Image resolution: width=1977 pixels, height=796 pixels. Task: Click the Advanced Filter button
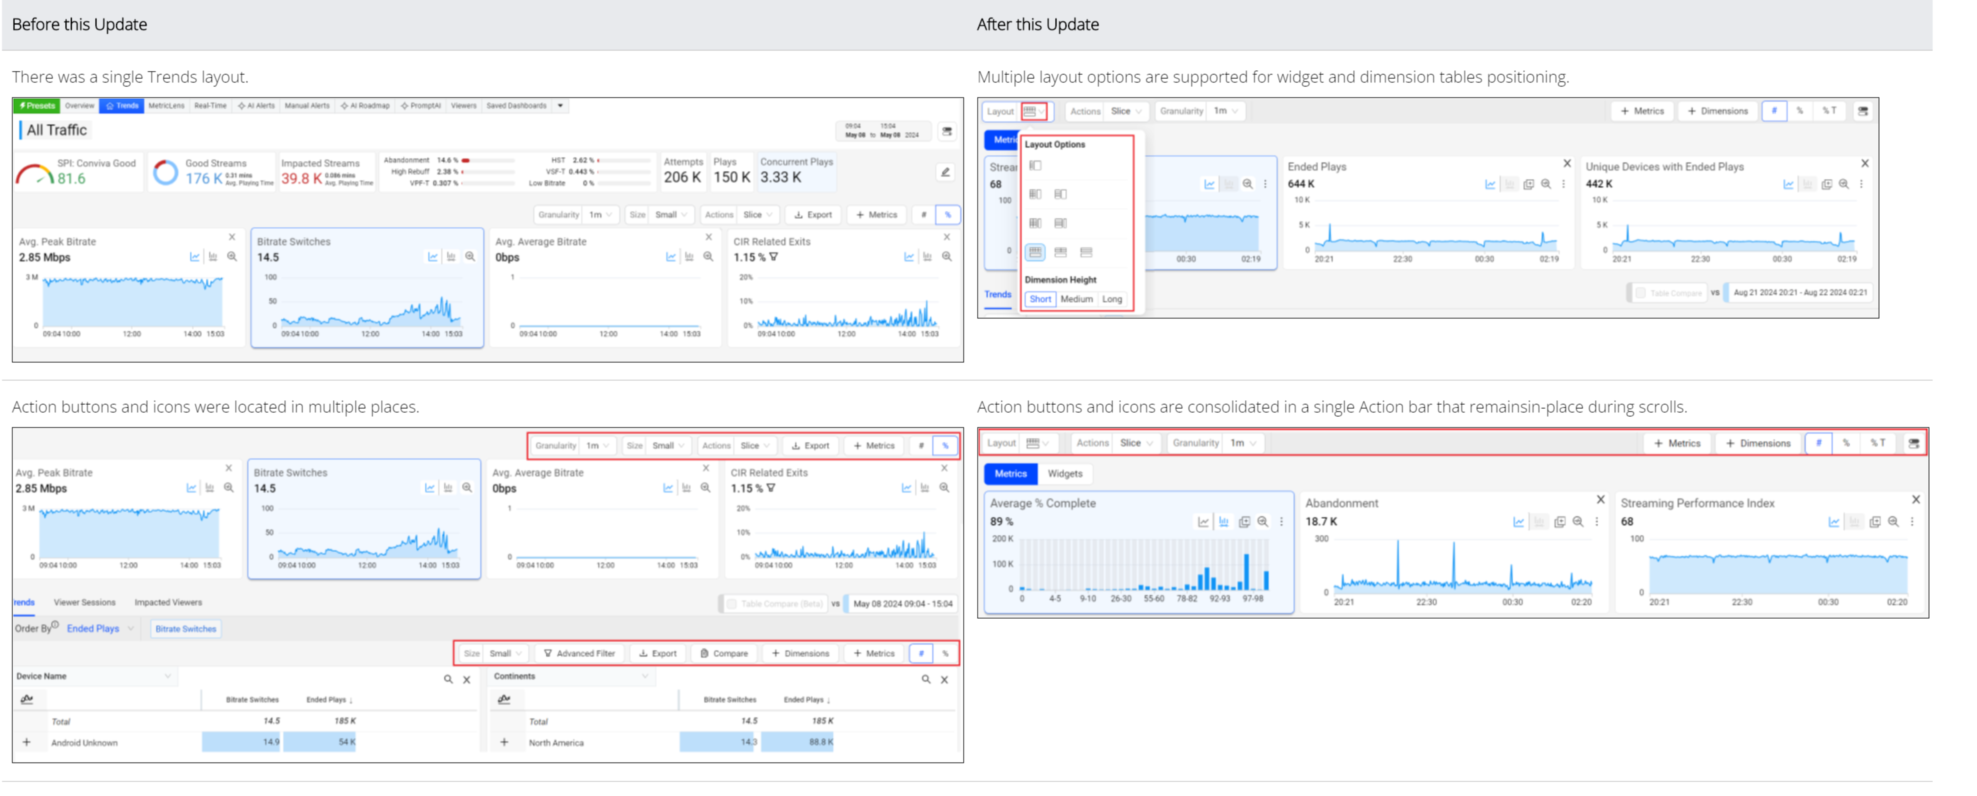tap(579, 653)
